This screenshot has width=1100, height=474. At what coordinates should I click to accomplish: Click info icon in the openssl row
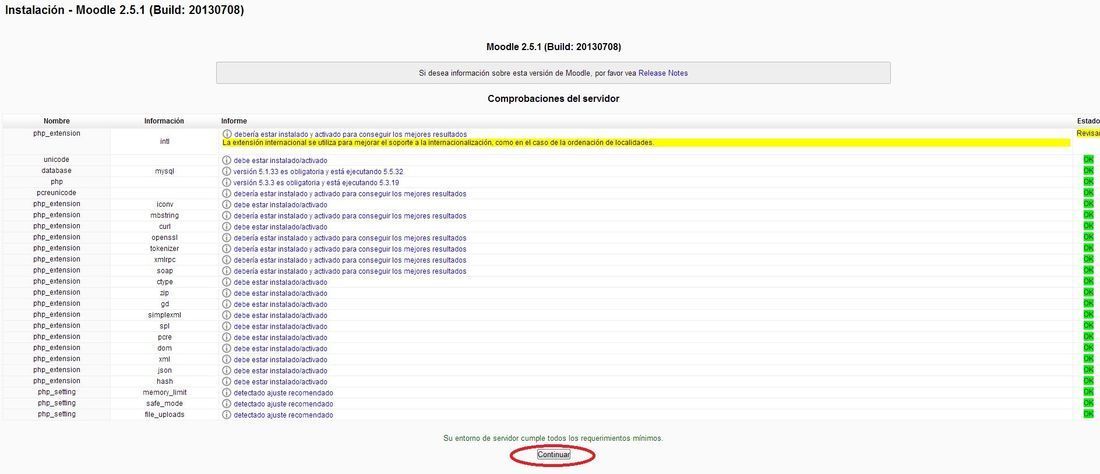coord(227,238)
